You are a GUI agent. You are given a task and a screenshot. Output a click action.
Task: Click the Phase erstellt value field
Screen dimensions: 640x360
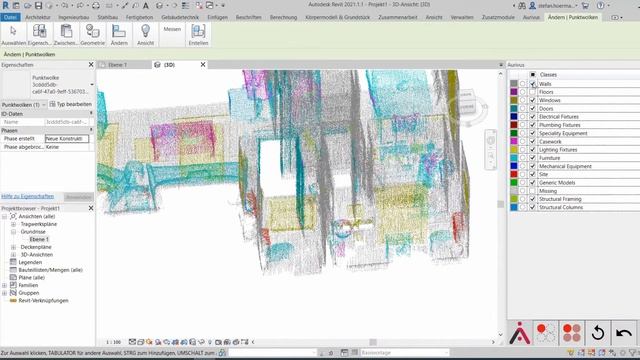point(67,139)
